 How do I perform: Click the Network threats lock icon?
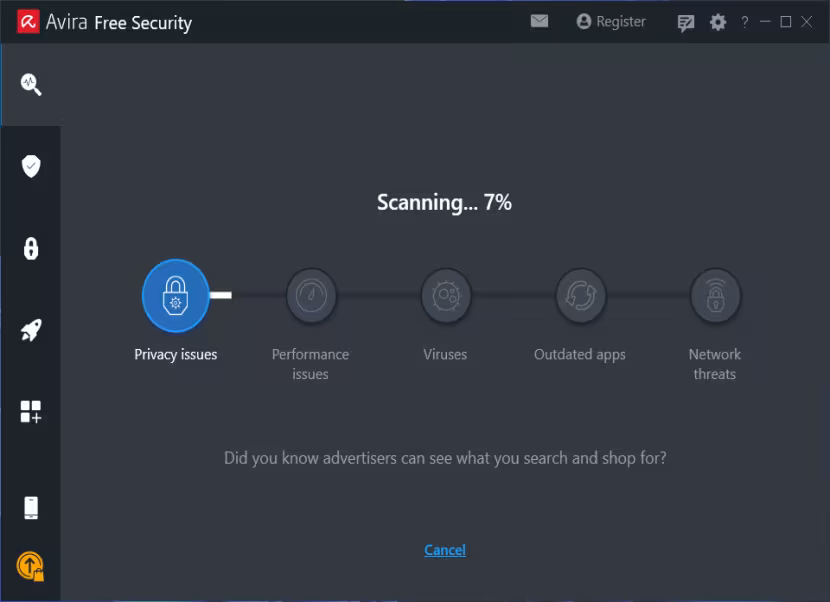point(715,295)
